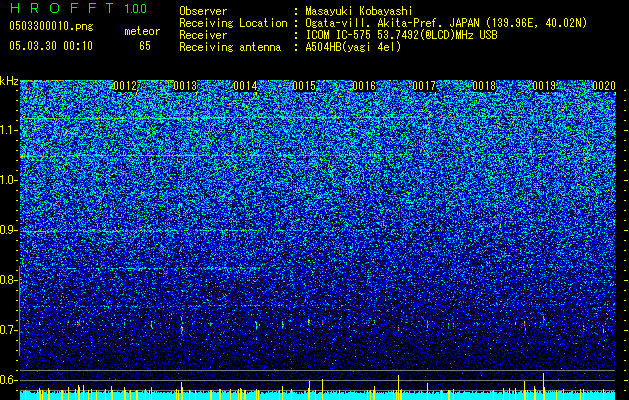Viewport: 629px width, 400px height.
Task: Select the file name 0503300010.png
Action: point(51,26)
